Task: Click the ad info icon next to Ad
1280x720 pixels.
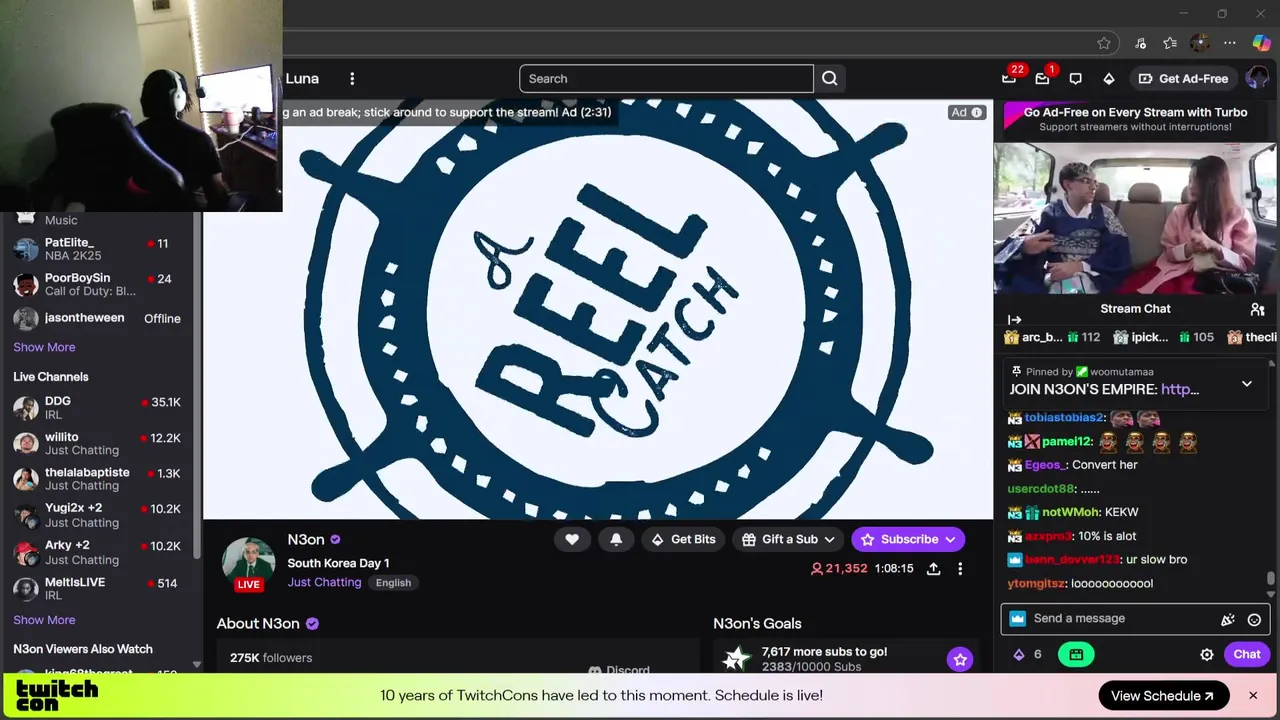Action: coord(977,112)
